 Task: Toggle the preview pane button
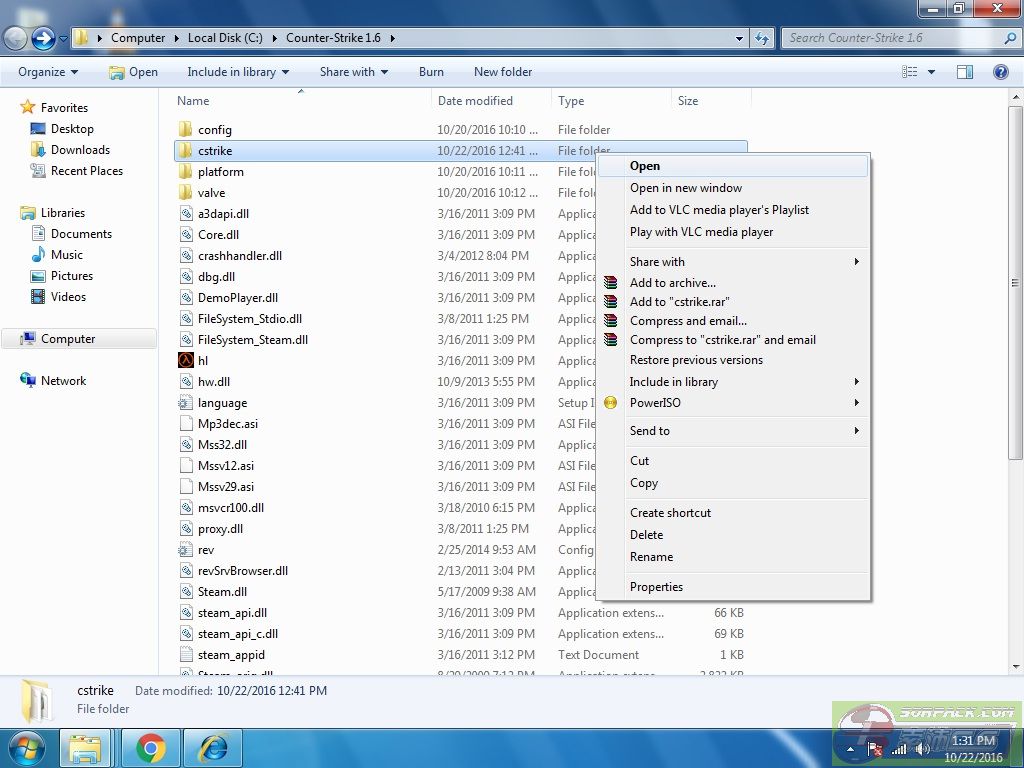click(x=965, y=72)
